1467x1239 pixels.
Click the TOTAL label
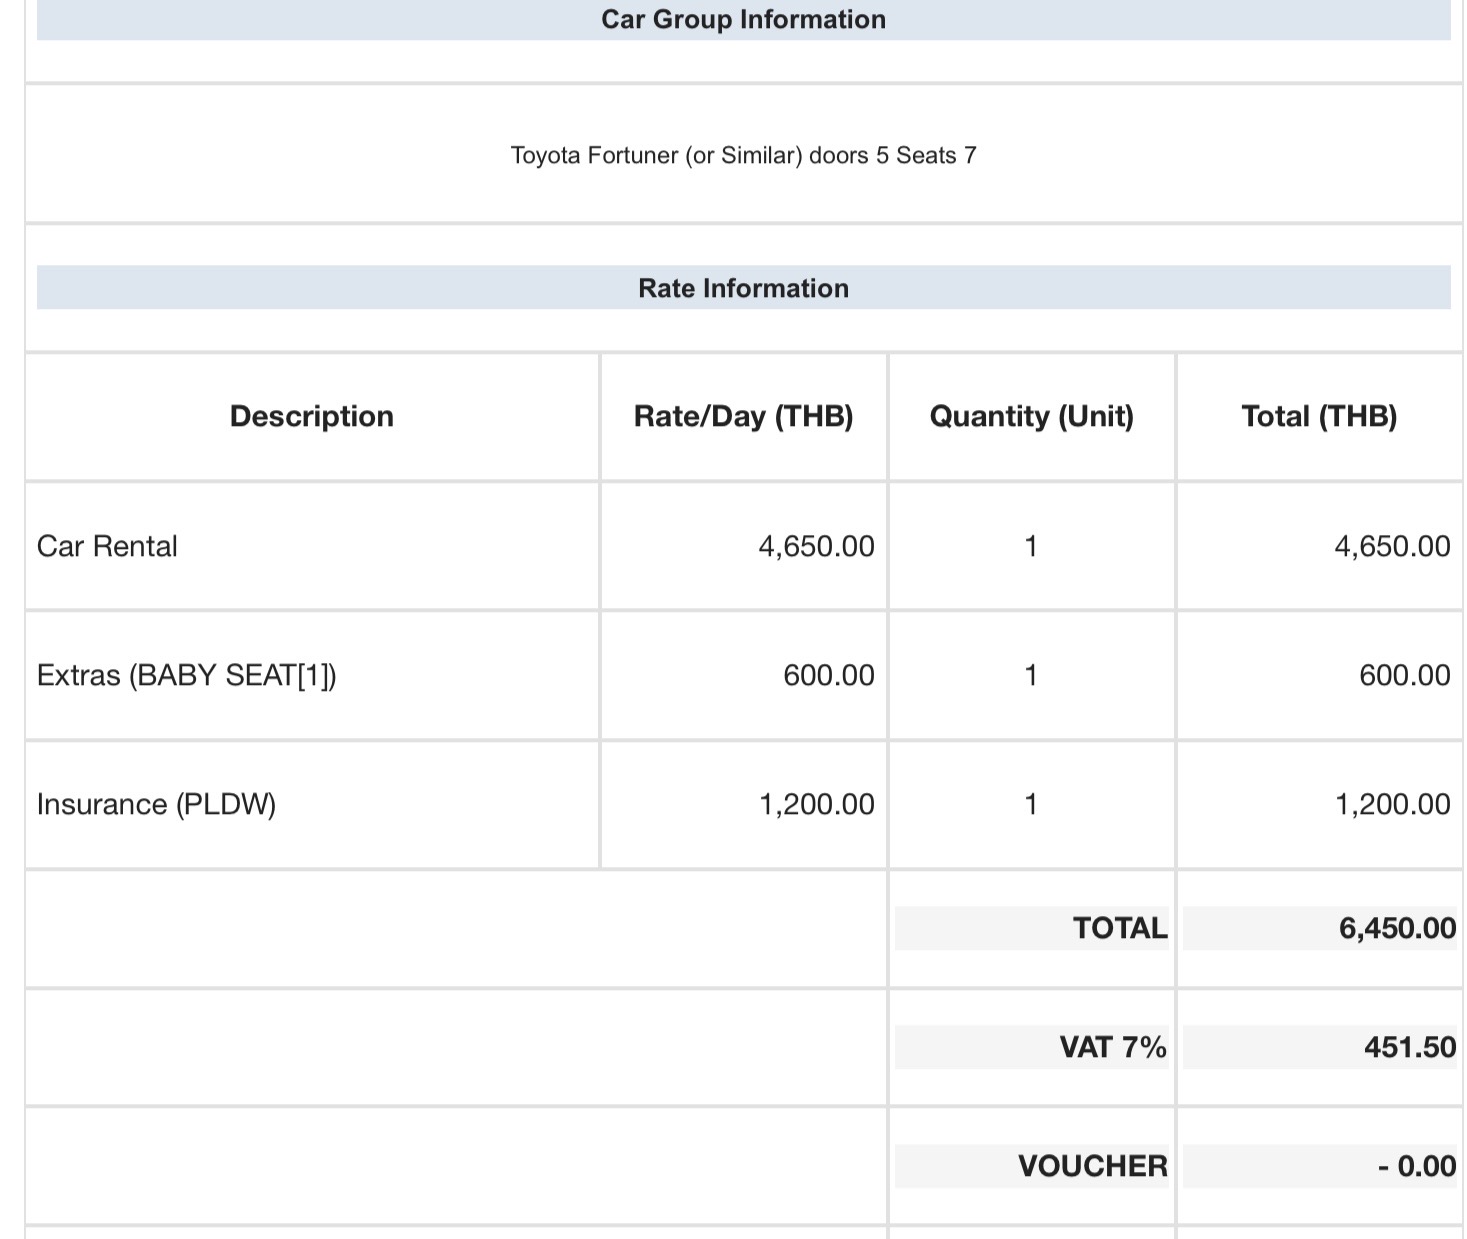(x=1119, y=928)
